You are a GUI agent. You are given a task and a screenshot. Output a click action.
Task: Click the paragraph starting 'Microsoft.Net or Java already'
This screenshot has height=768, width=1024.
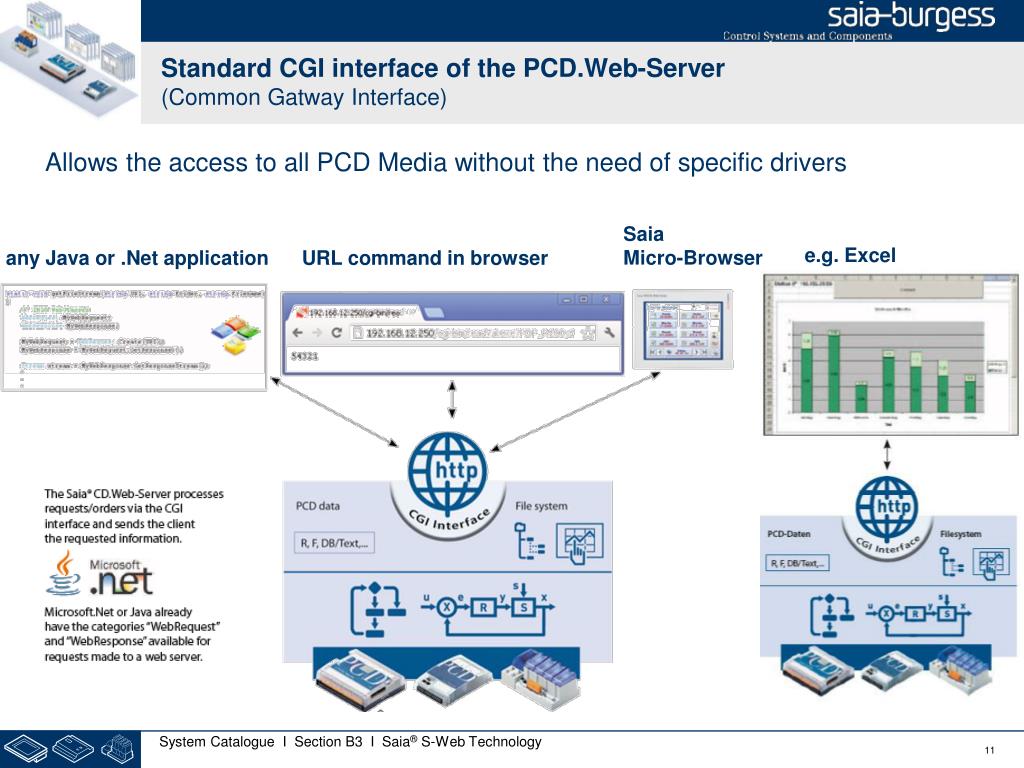[x=132, y=634]
